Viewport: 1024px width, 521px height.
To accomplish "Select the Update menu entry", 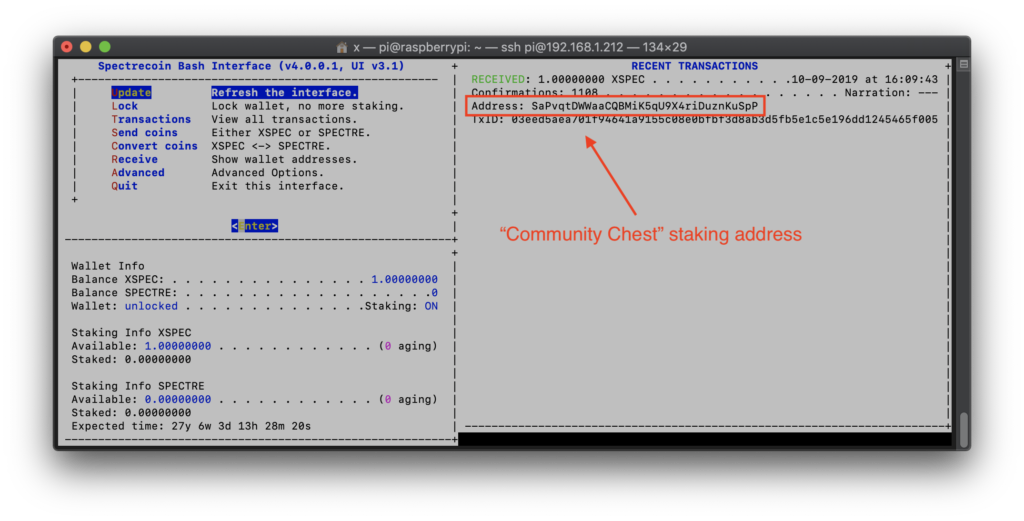I will pyautogui.click(x=131, y=93).
